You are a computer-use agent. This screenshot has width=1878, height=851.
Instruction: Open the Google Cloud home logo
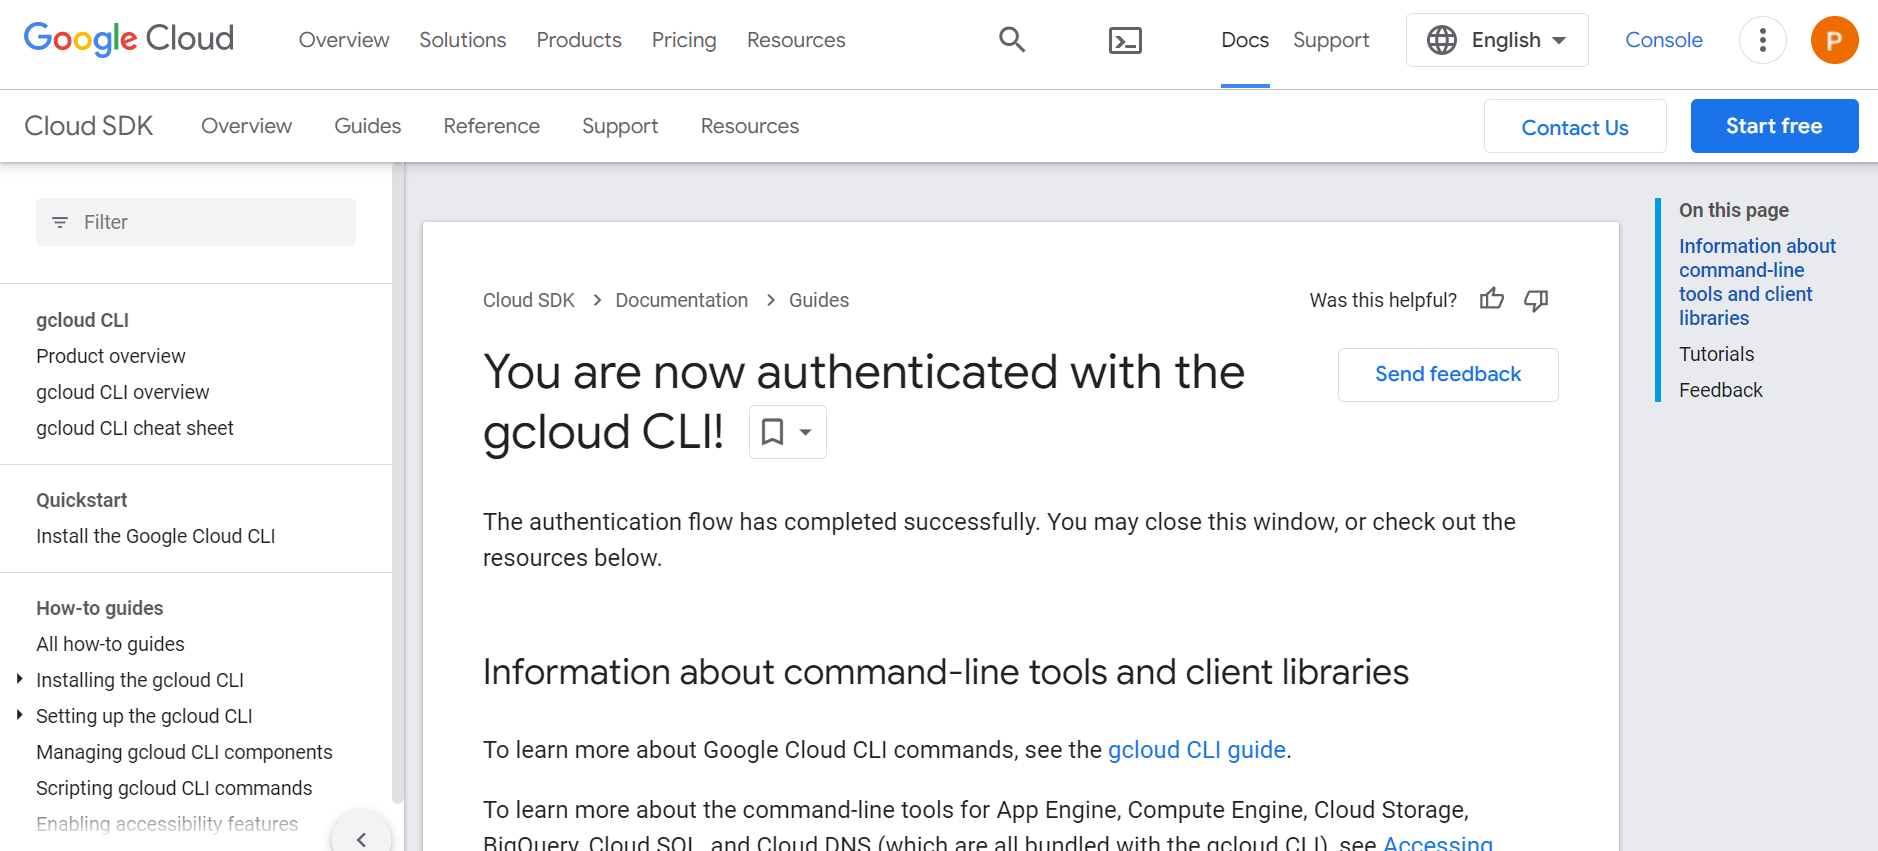tap(129, 39)
